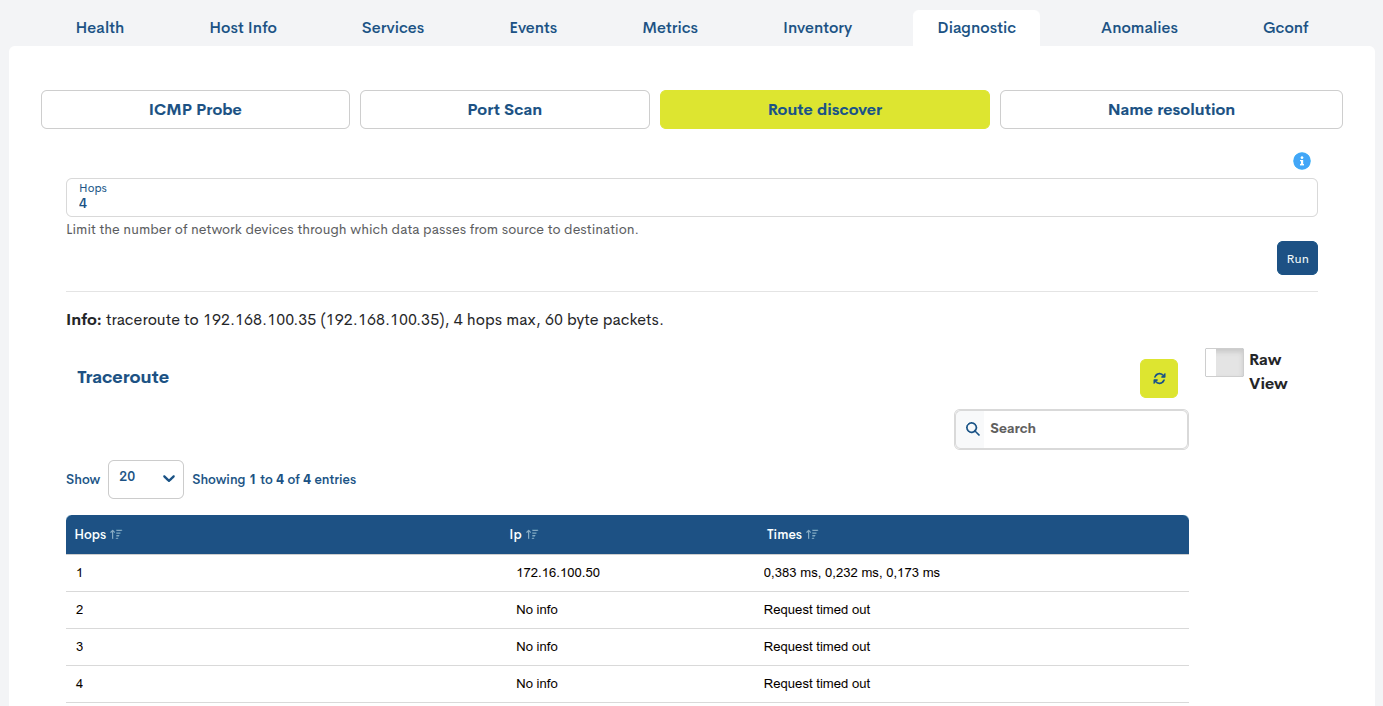
Task: Open the Anomalies tab
Action: click(1139, 28)
